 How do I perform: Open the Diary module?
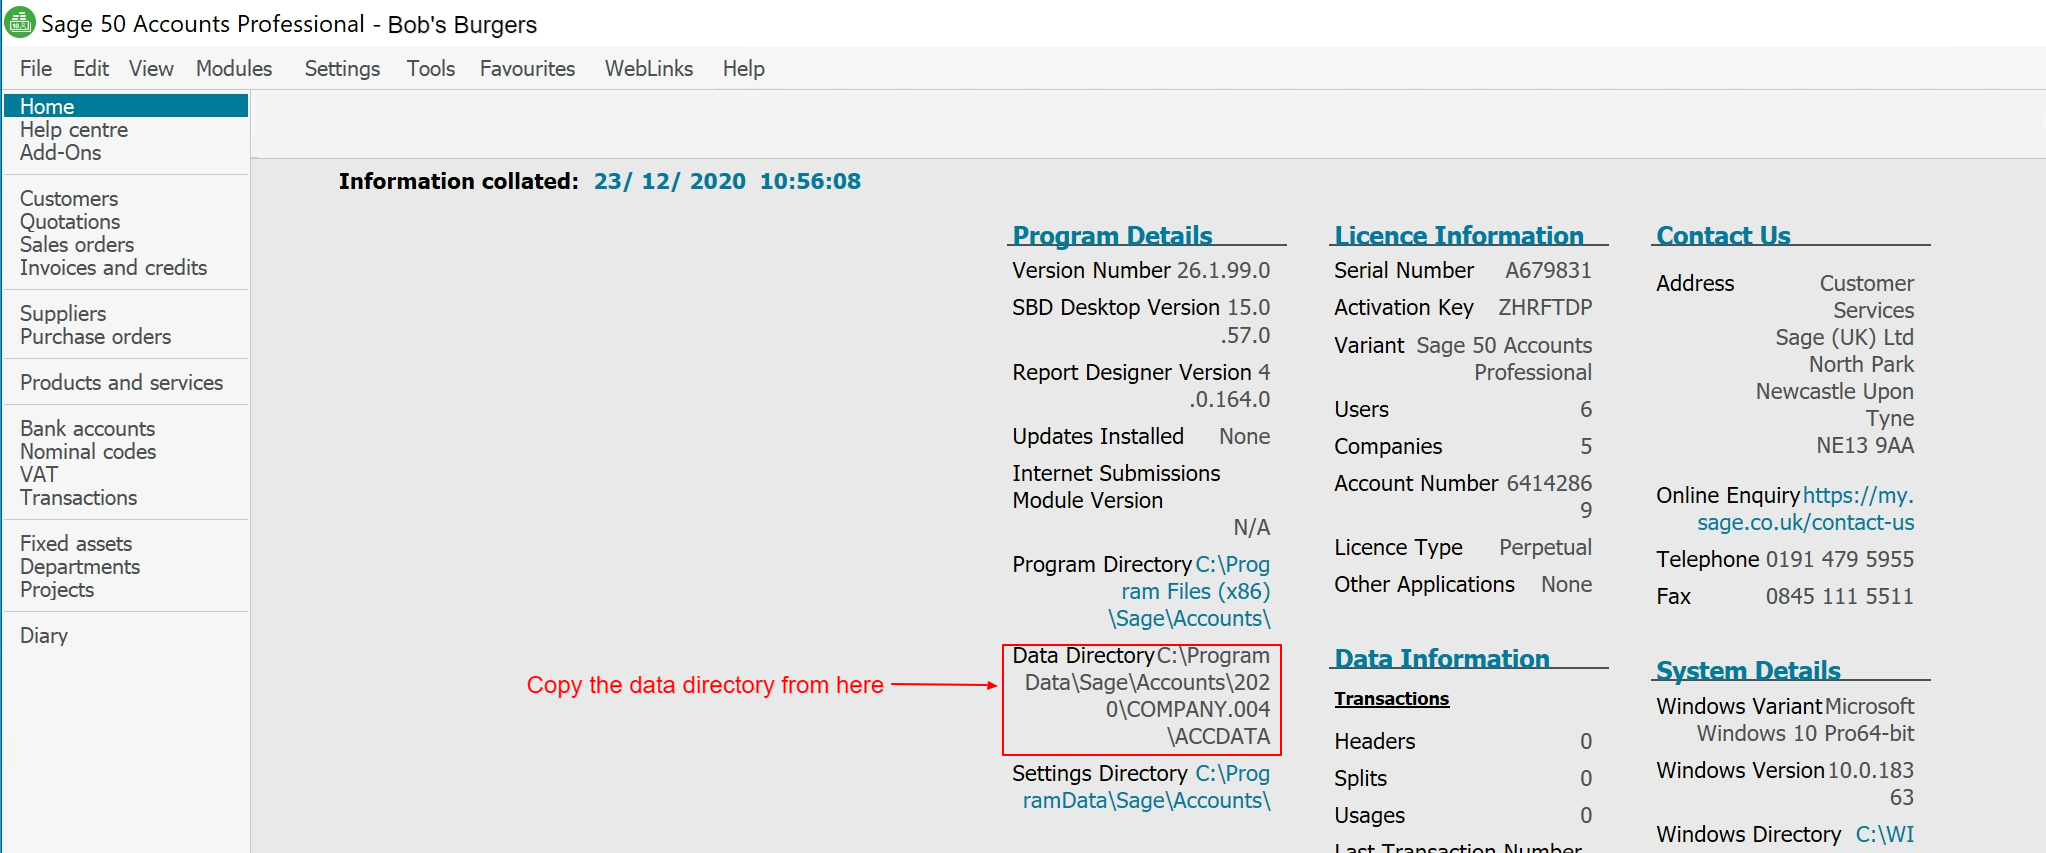[x=44, y=636]
